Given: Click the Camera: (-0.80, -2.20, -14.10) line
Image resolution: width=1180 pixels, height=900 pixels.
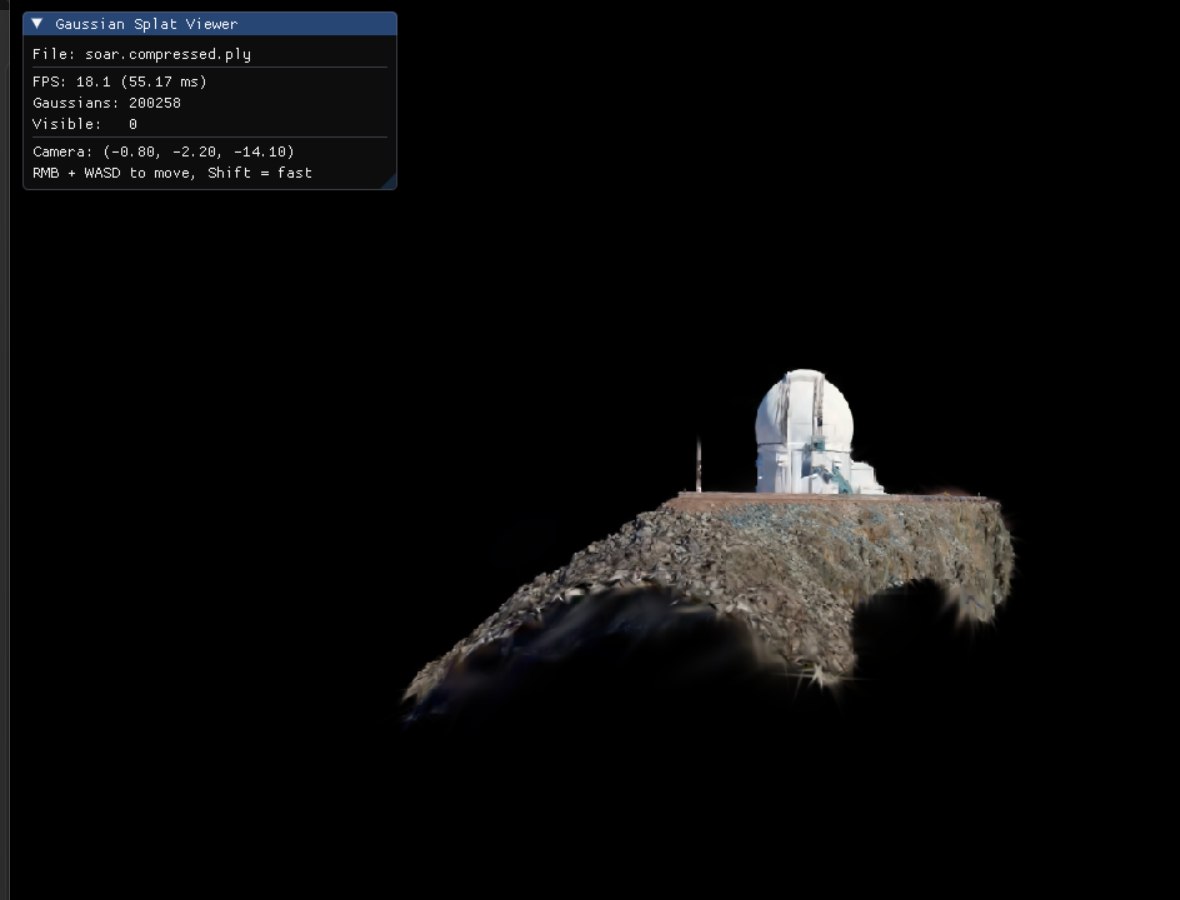Looking at the screenshot, I should pyautogui.click(x=163, y=152).
